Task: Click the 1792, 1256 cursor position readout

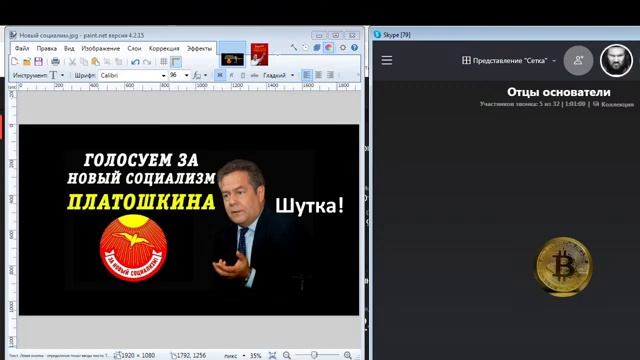Action: click(x=188, y=356)
